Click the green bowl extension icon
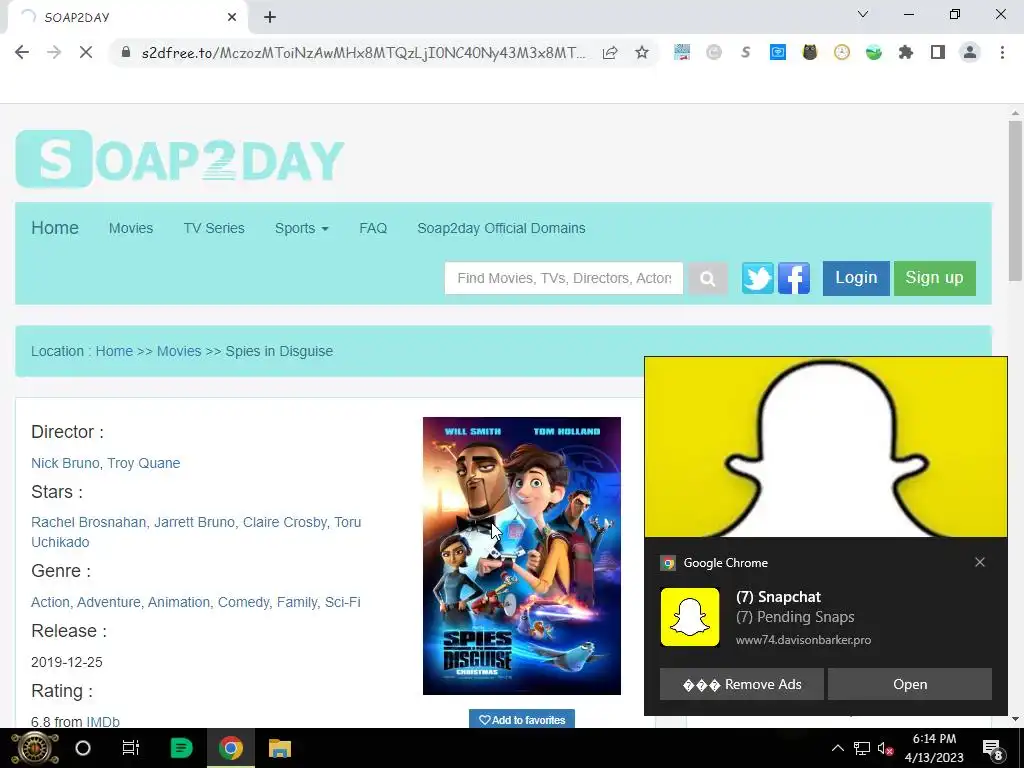Viewport: 1024px width, 768px height. tap(874, 52)
